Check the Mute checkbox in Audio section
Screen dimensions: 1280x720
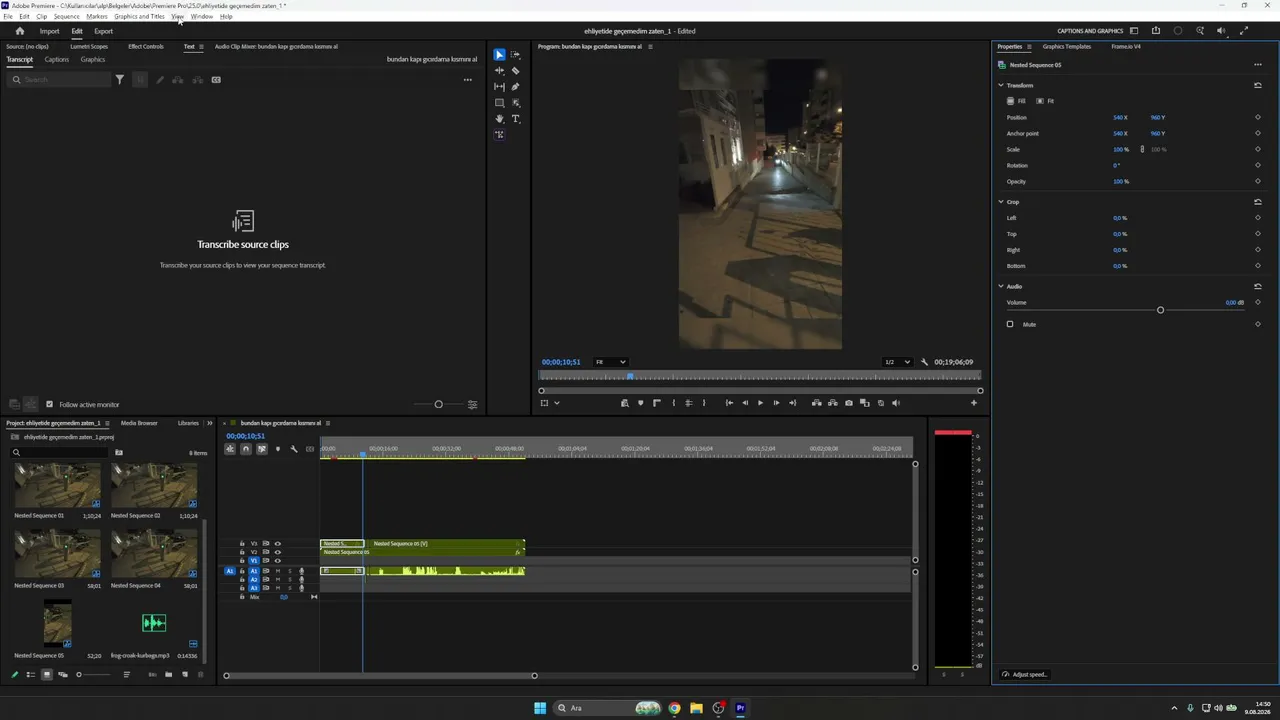(x=1010, y=324)
